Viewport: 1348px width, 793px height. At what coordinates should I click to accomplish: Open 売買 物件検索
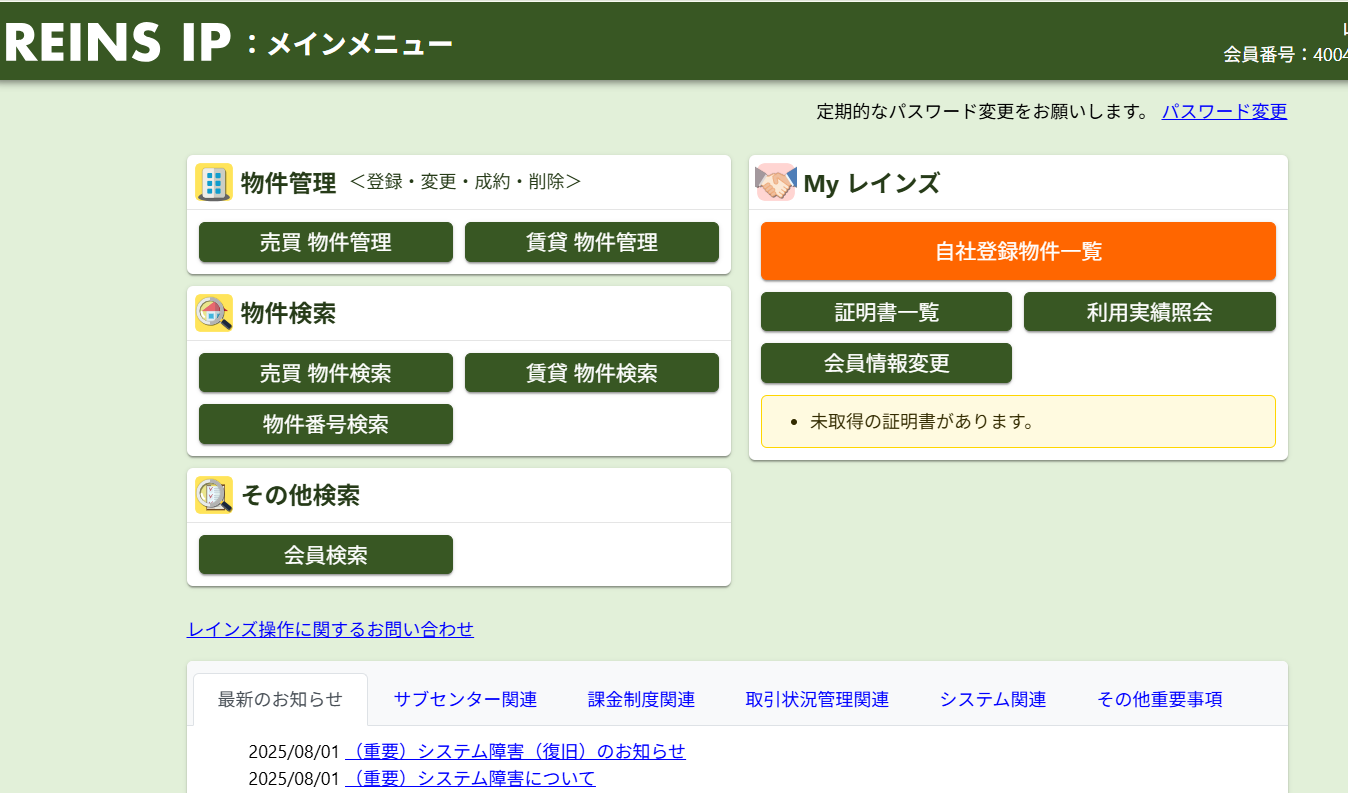326,373
